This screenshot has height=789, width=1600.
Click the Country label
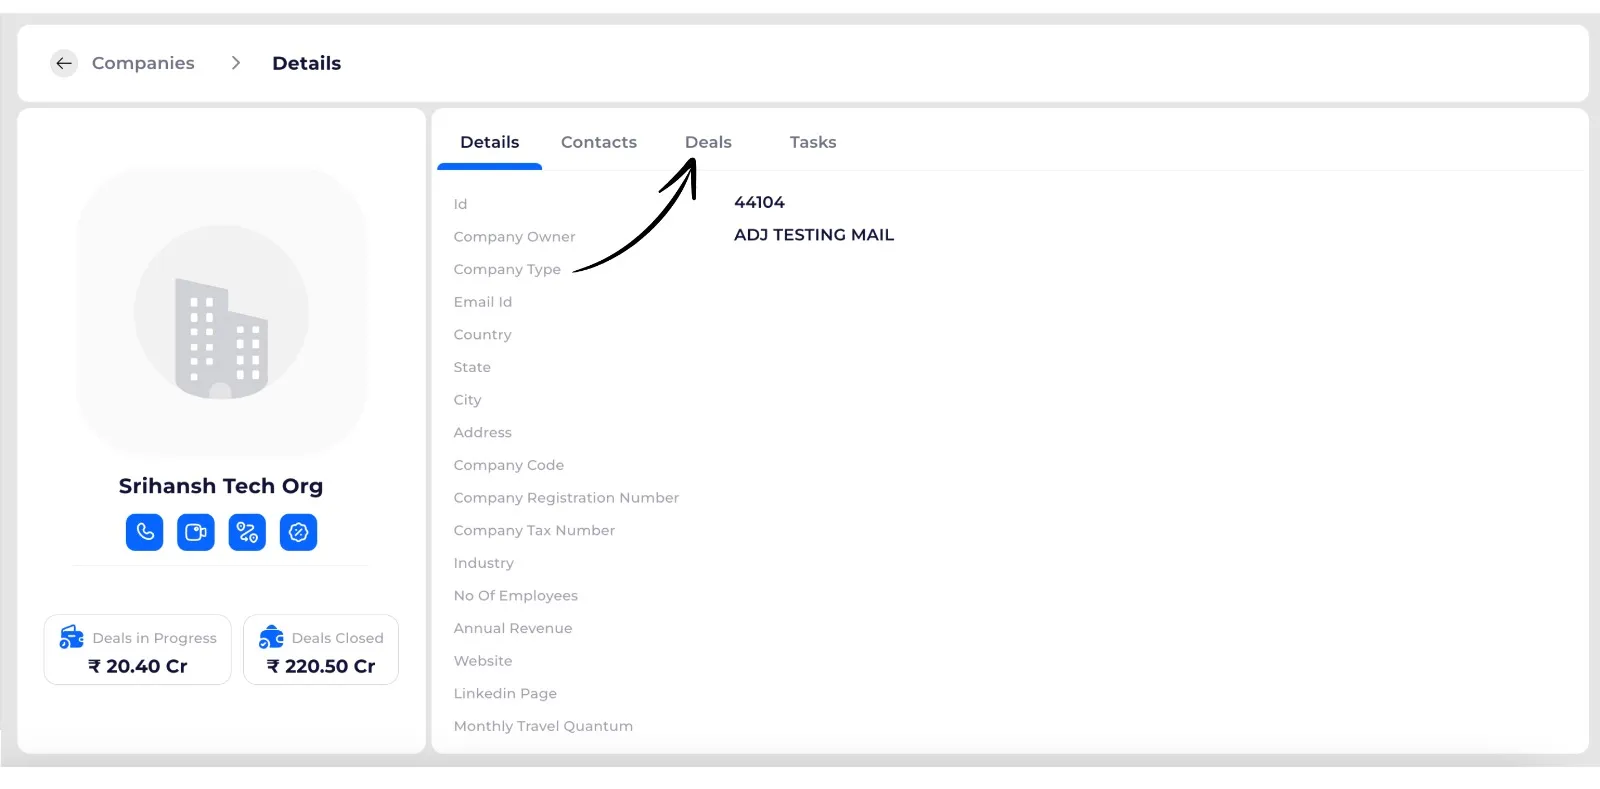[x=482, y=335]
